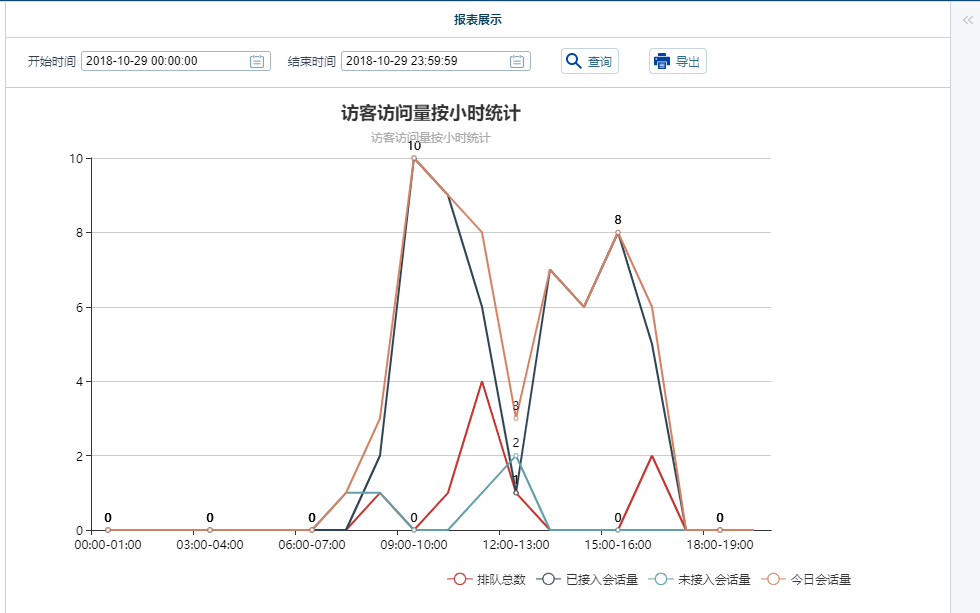The width and height of the screenshot is (980, 613).
Task: Click the chart title 访客访问量按小时统计
Action: coord(430,113)
